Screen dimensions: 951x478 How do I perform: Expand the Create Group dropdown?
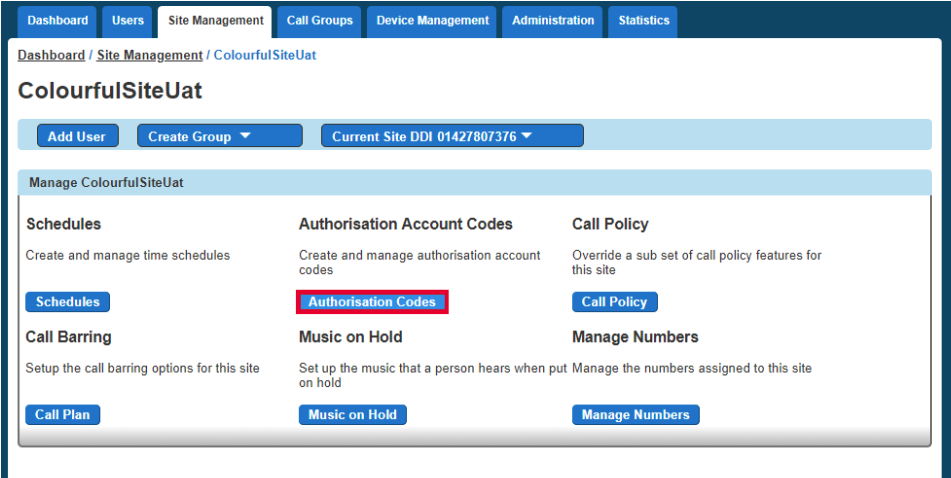pos(220,136)
